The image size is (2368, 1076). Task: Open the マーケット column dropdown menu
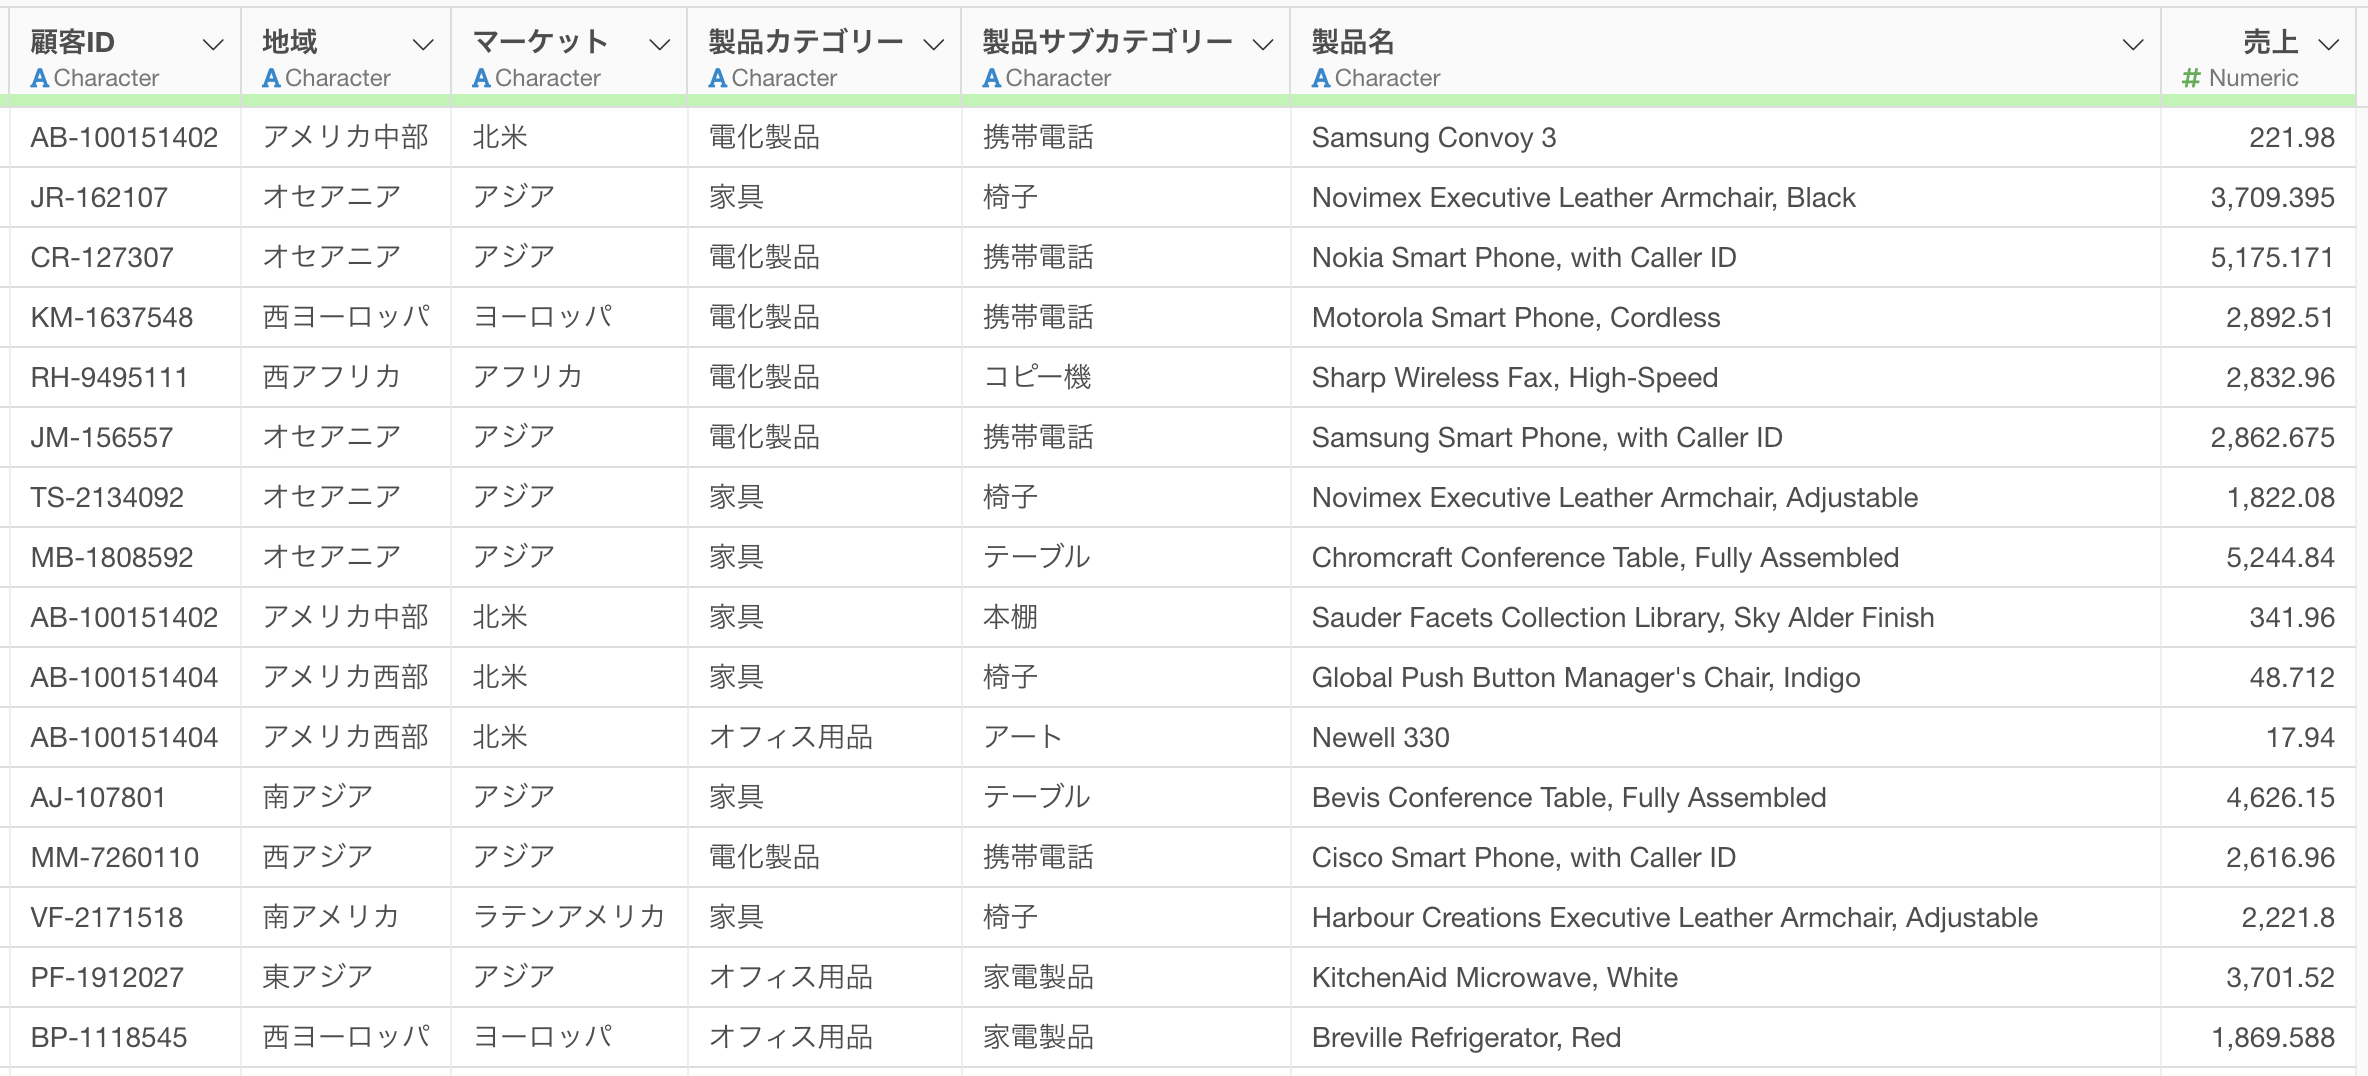click(659, 45)
